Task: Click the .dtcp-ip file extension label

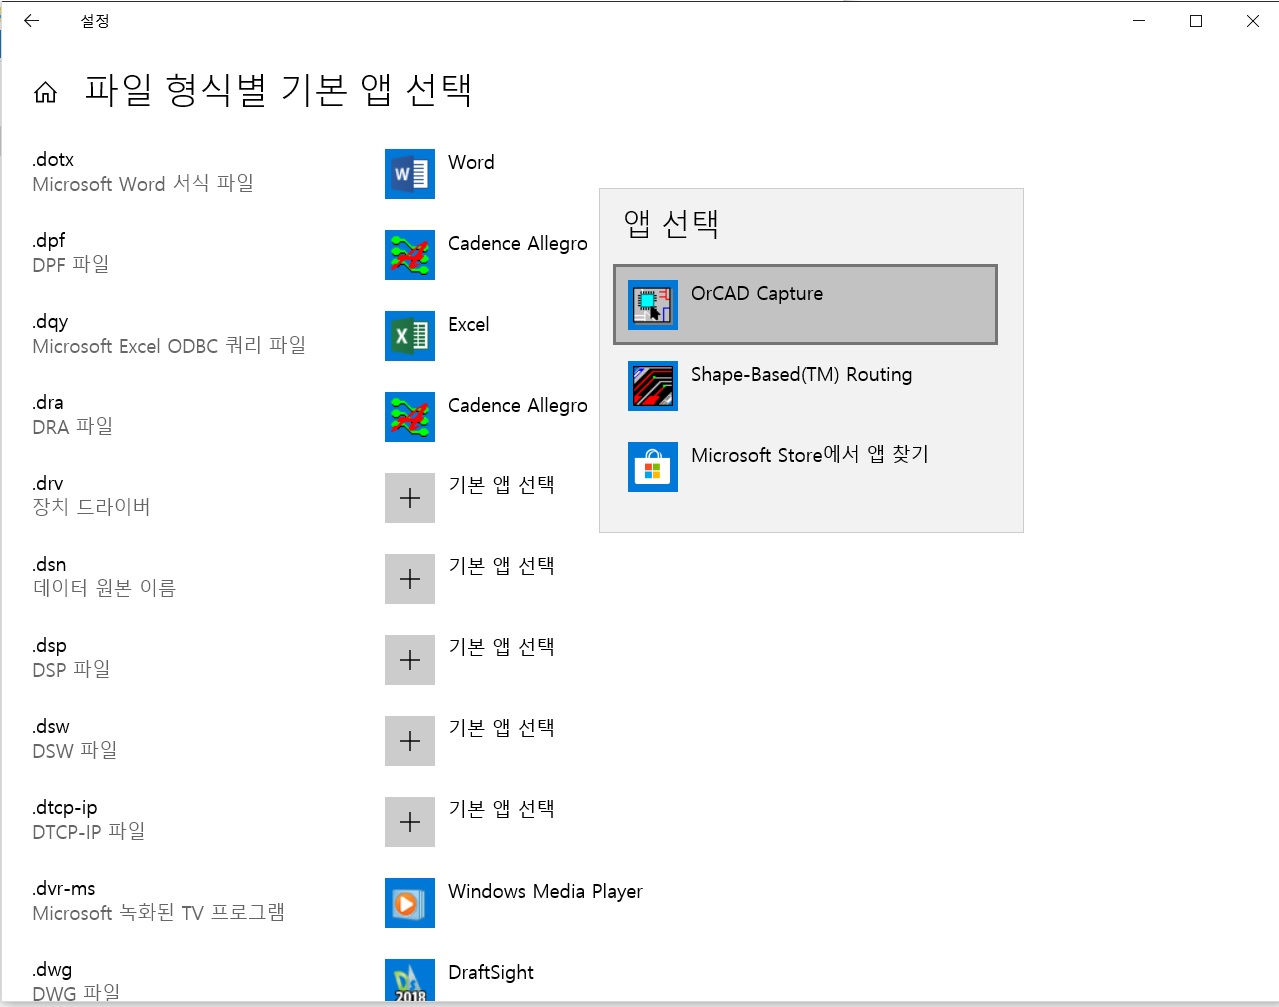Action: click(65, 808)
